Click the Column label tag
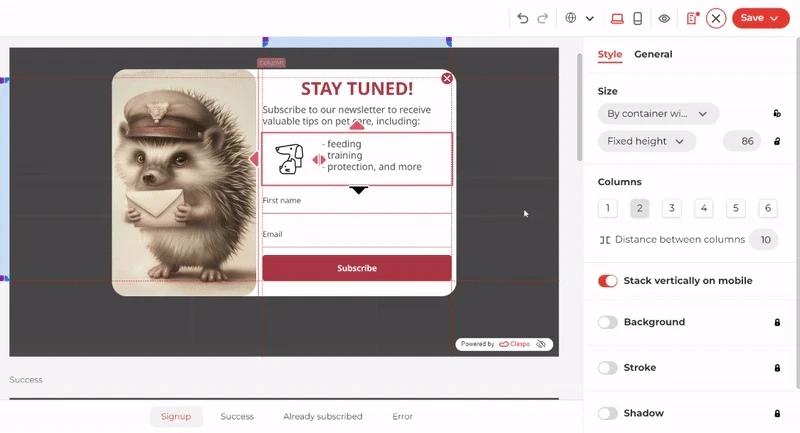This screenshot has width=800, height=433. coord(271,63)
